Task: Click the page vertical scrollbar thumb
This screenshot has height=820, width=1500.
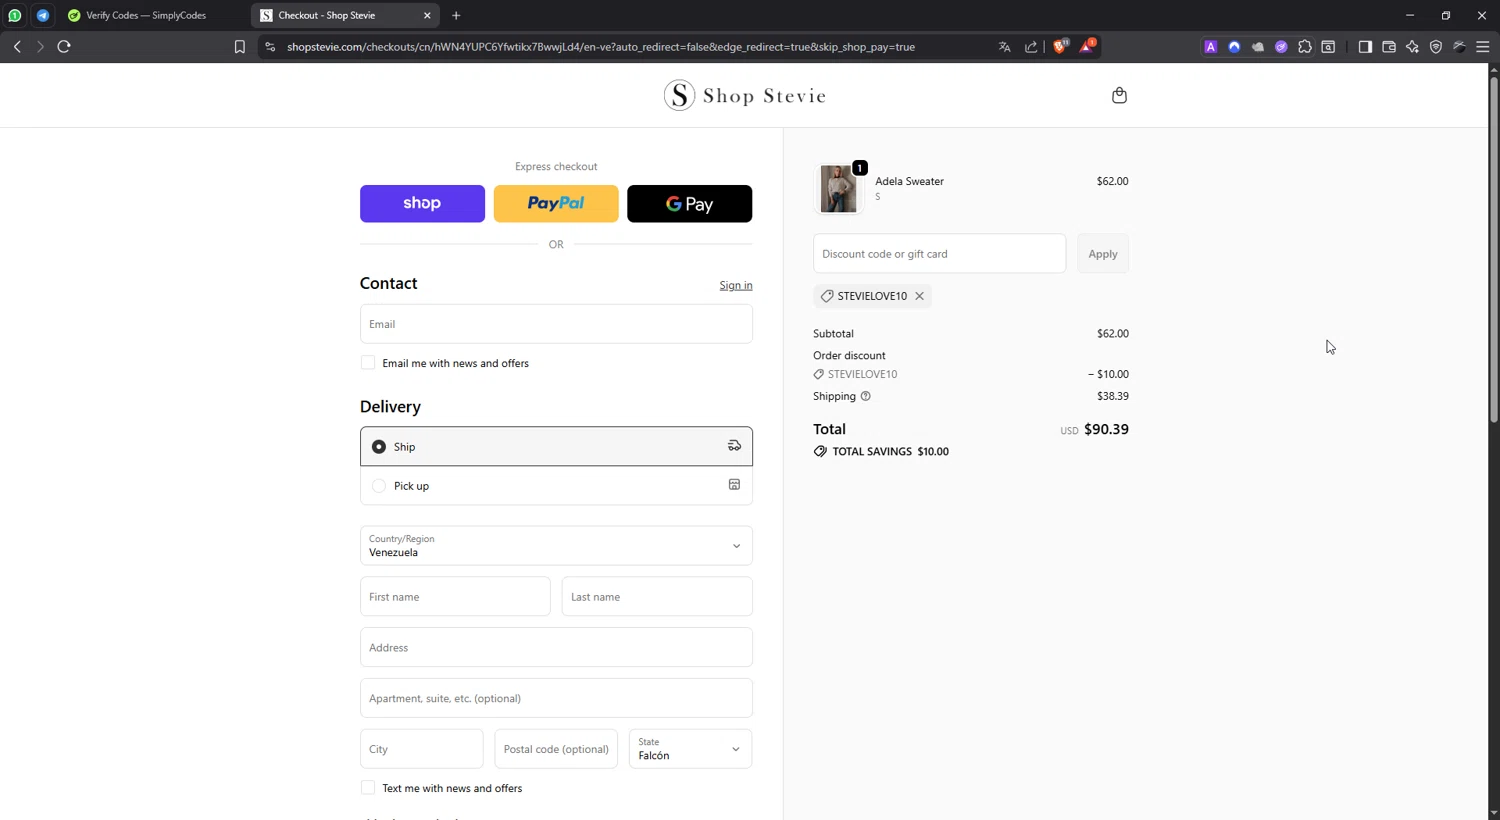Action: [x=1494, y=250]
